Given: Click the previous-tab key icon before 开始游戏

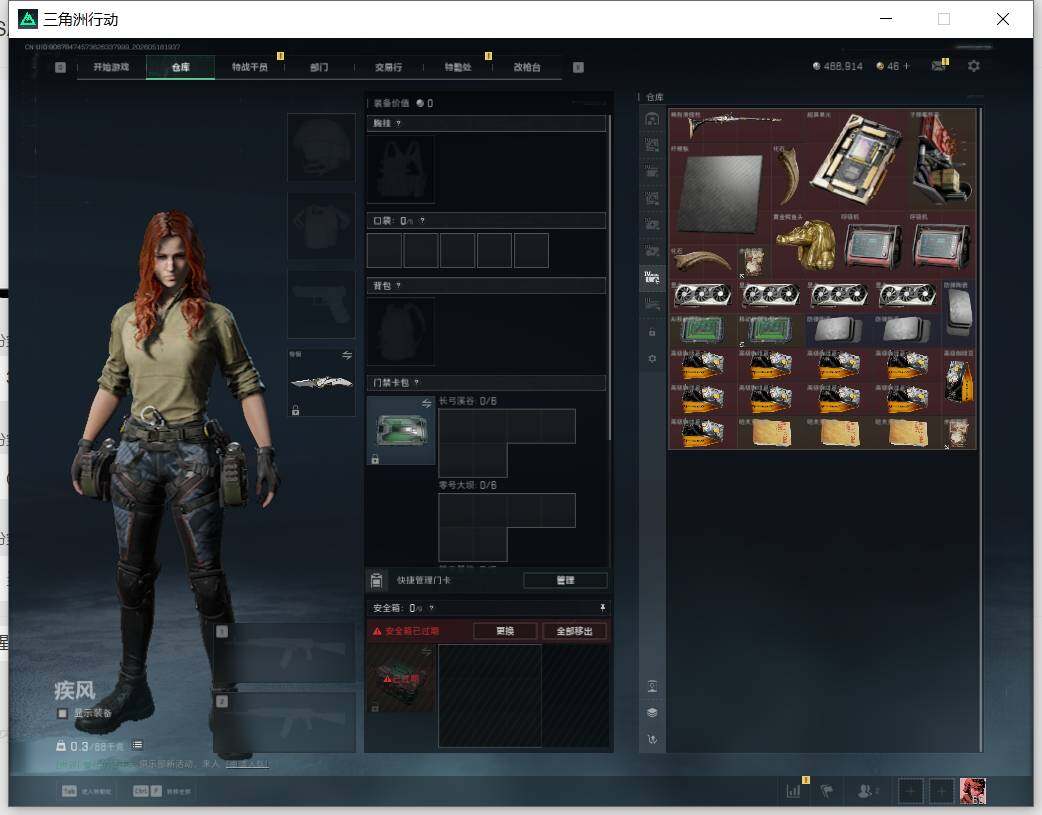Looking at the screenshot, I should click(x=60, y=67).
